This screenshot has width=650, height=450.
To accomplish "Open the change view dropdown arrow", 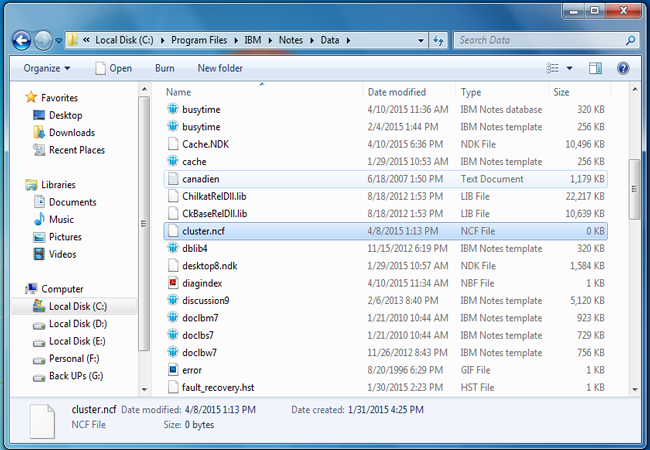I will [569, 68].
